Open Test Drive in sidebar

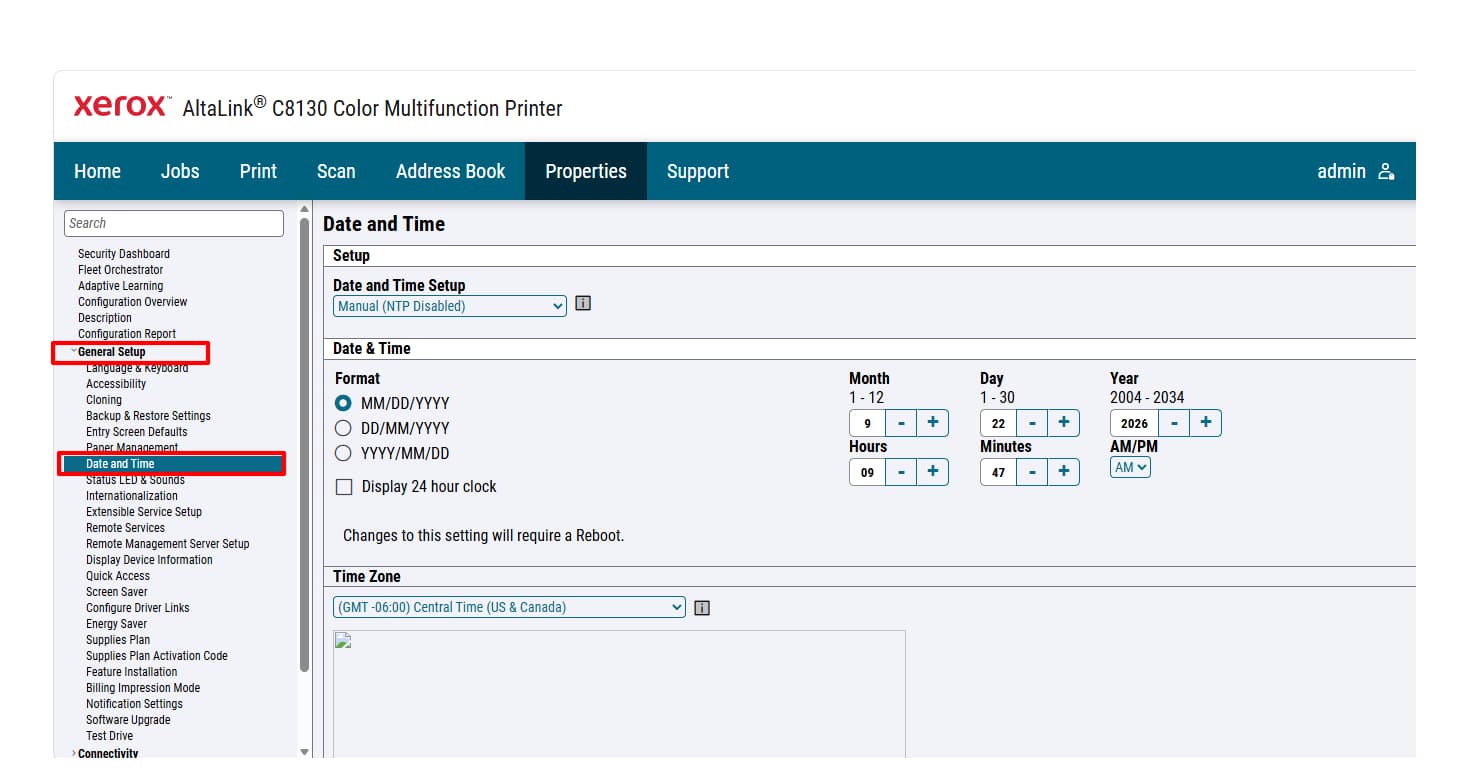tap(109, 736)
